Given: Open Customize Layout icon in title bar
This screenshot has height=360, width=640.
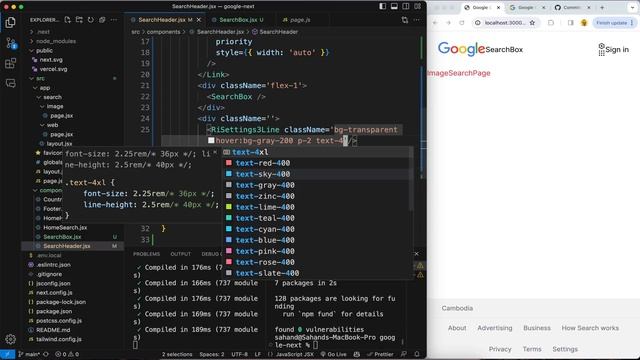Looking at the screenshot, I should click(x=418, y=6).
